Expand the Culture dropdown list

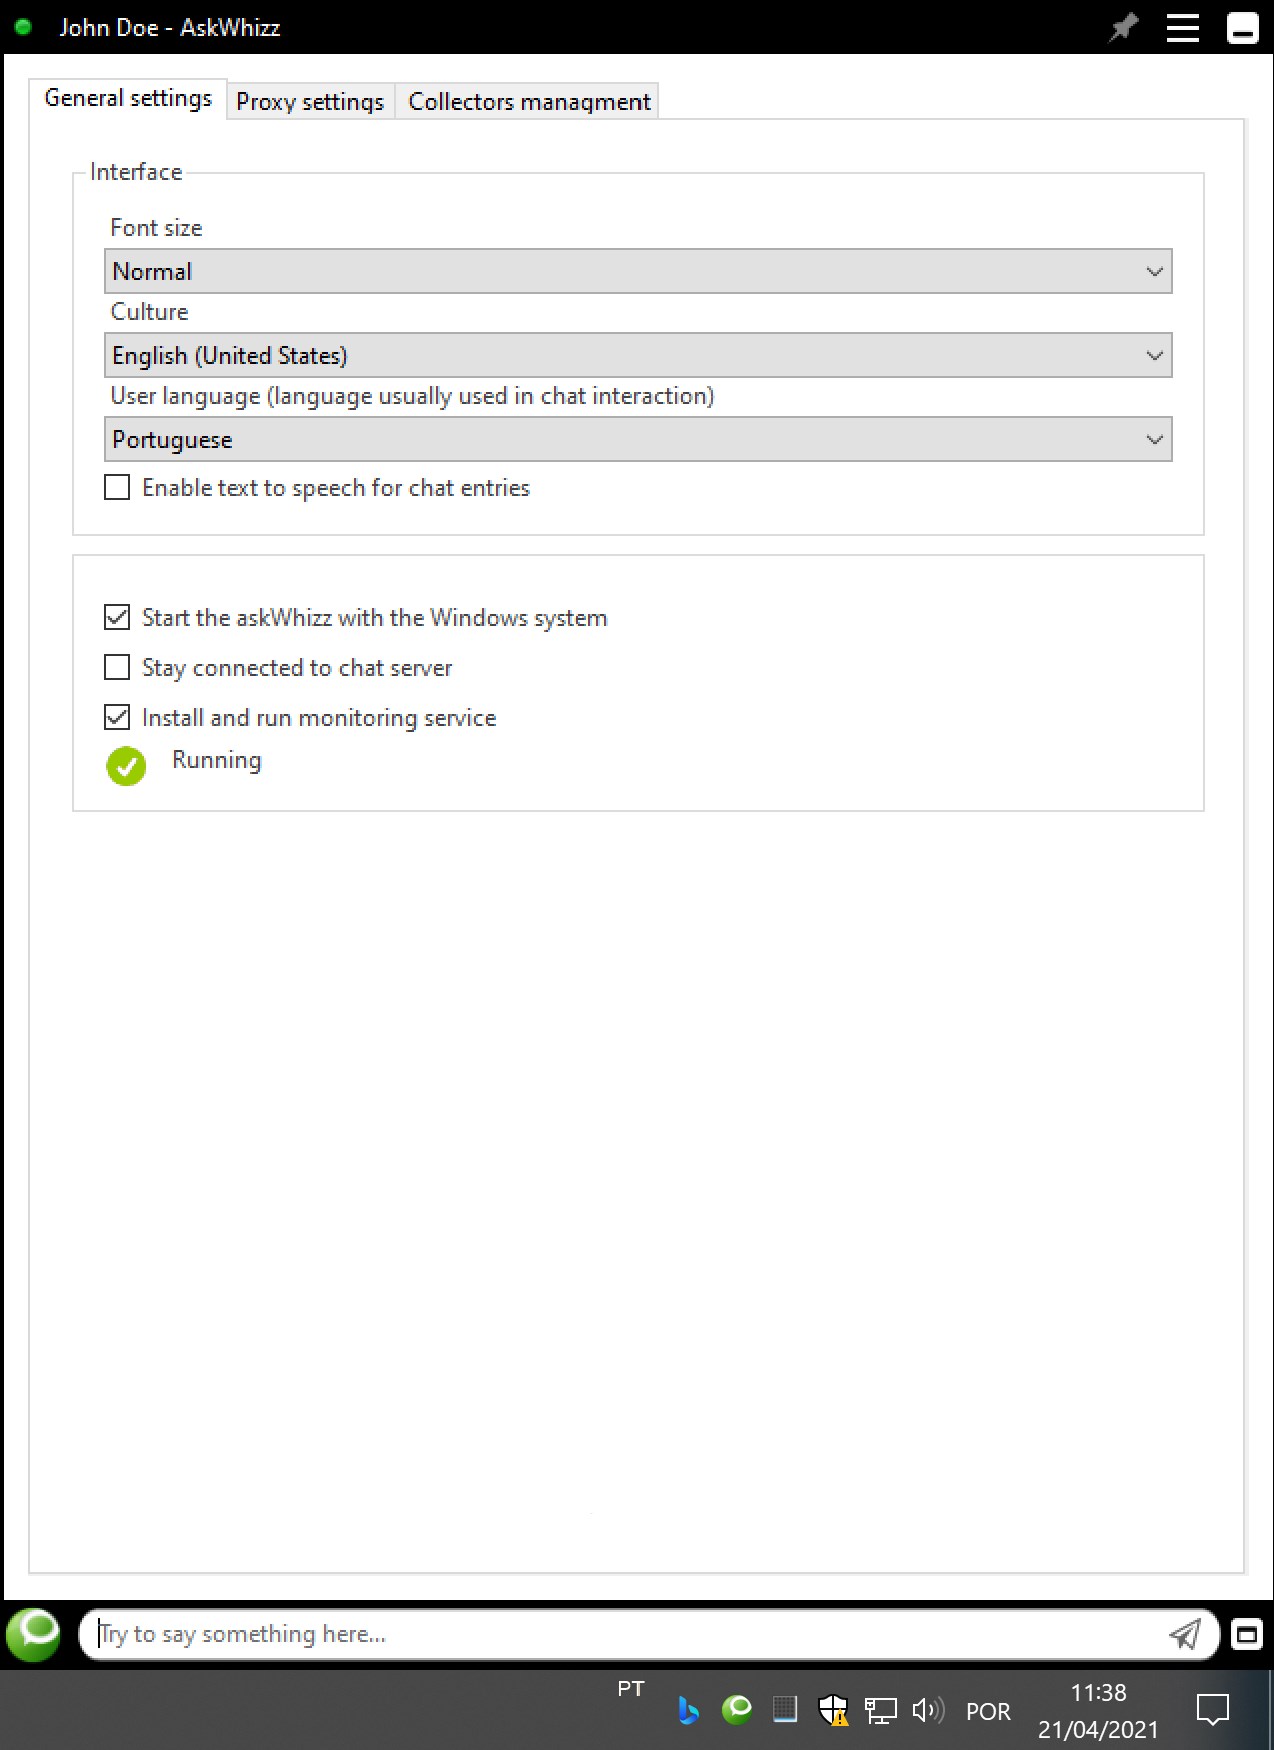tap(638, 355)
